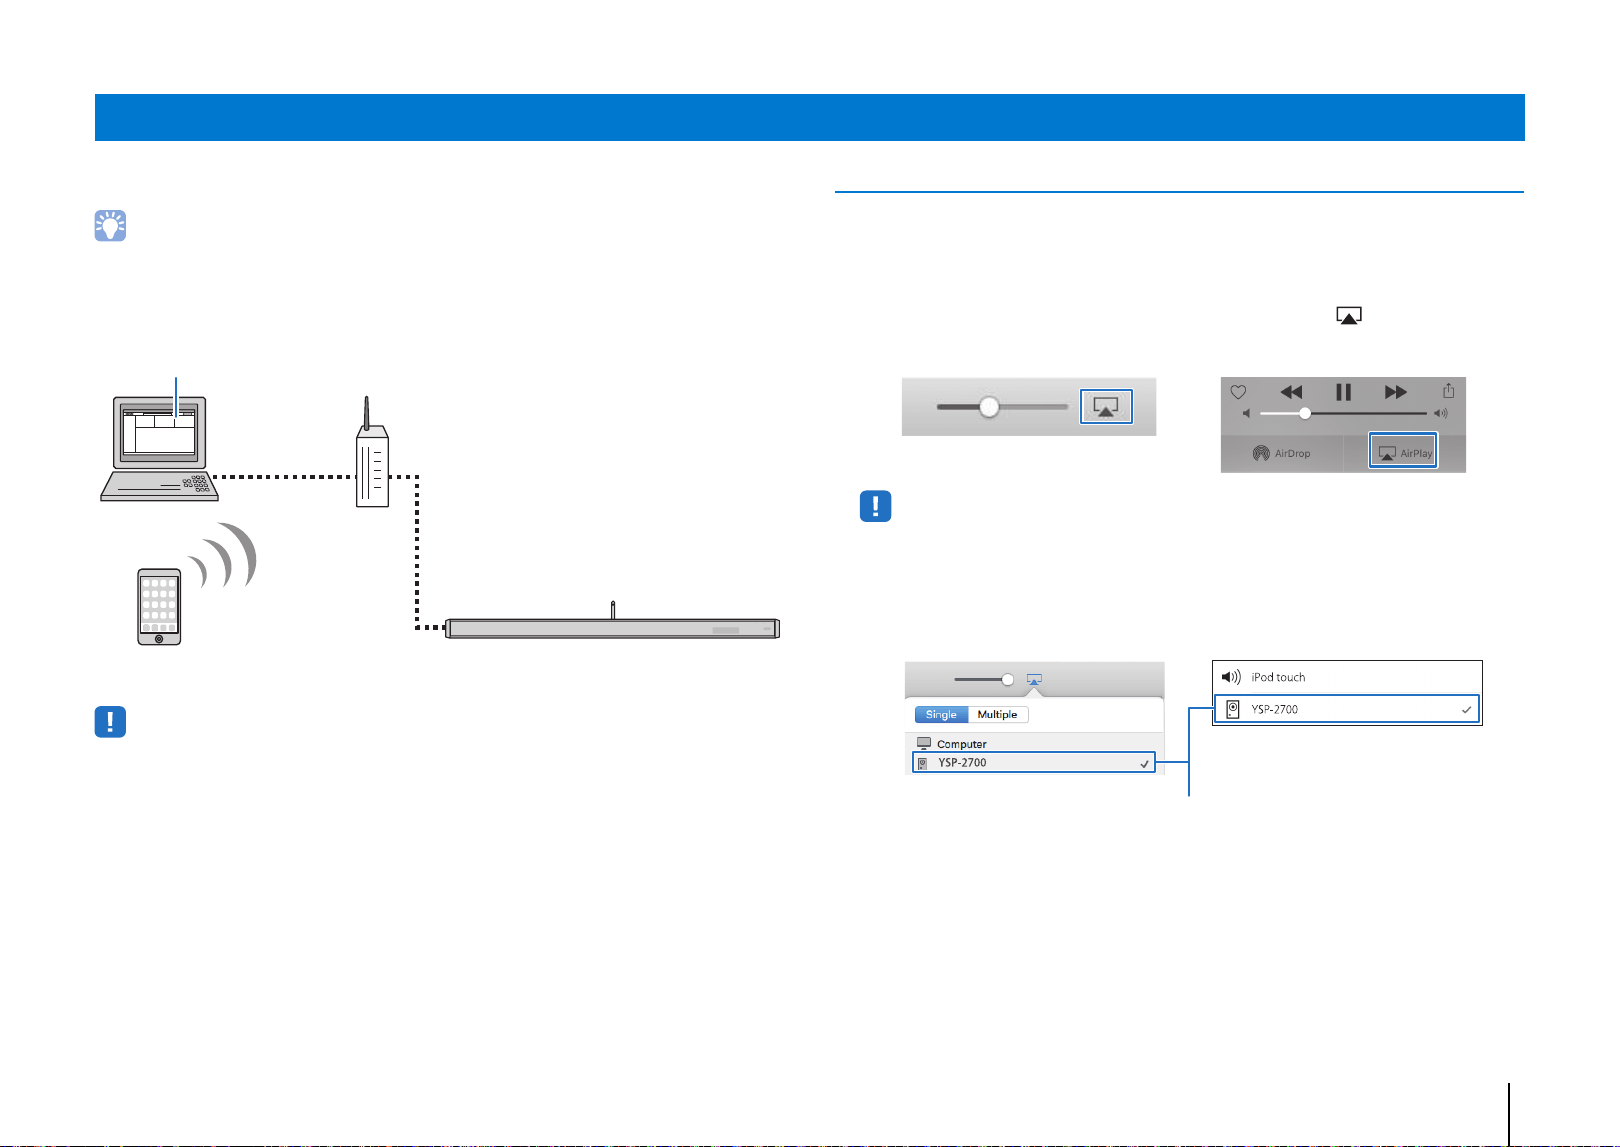The image size is (1620, 1147).
Task: Select the Multiple tab in AirPlay popup
Action: click(997, 714)
